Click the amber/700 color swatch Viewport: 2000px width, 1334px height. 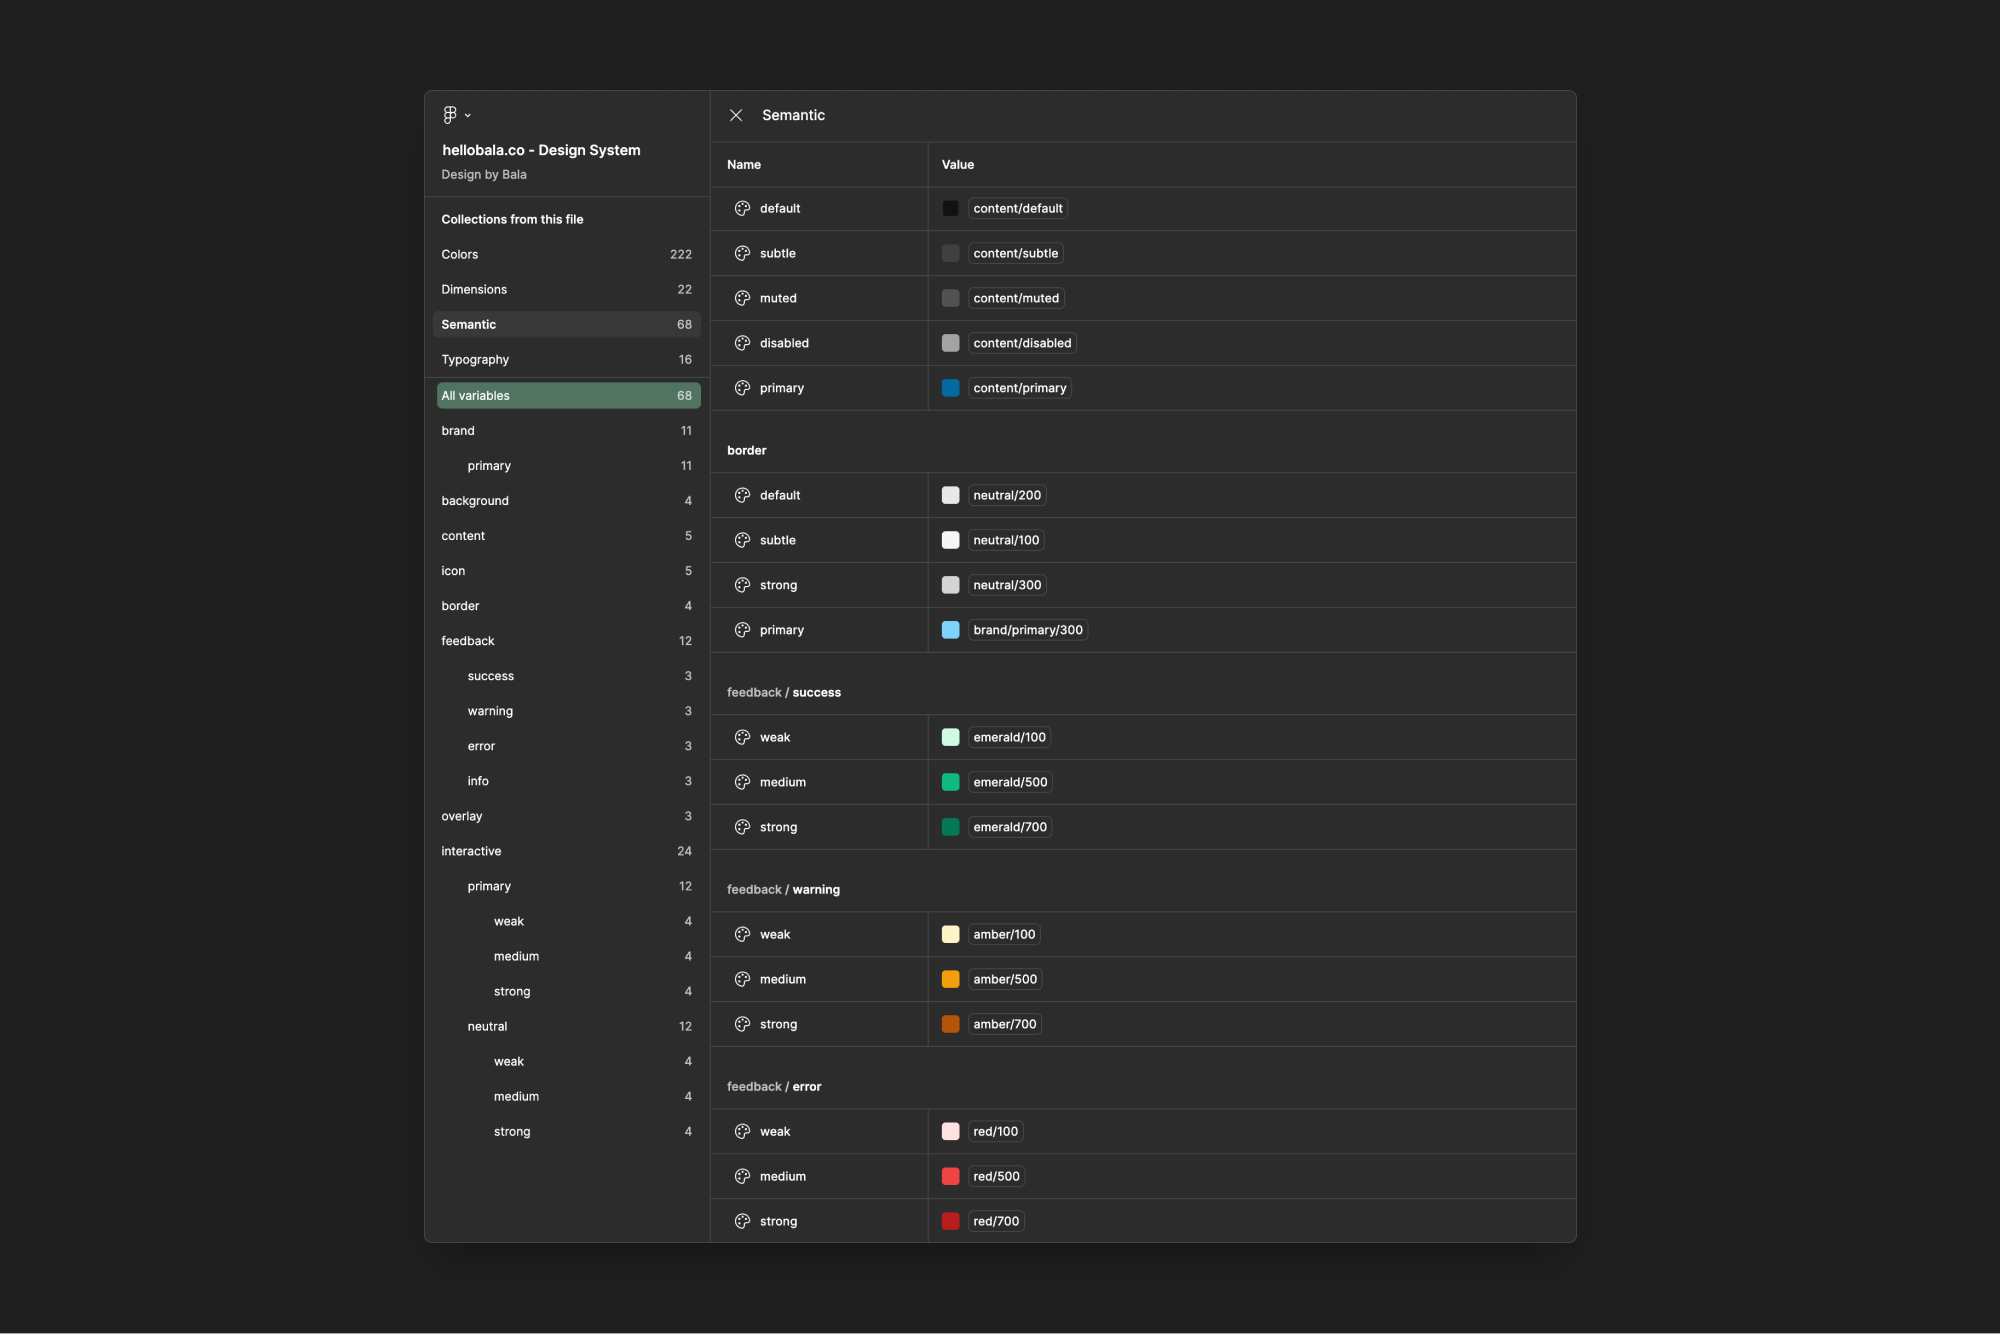[x=950, y=1024]
